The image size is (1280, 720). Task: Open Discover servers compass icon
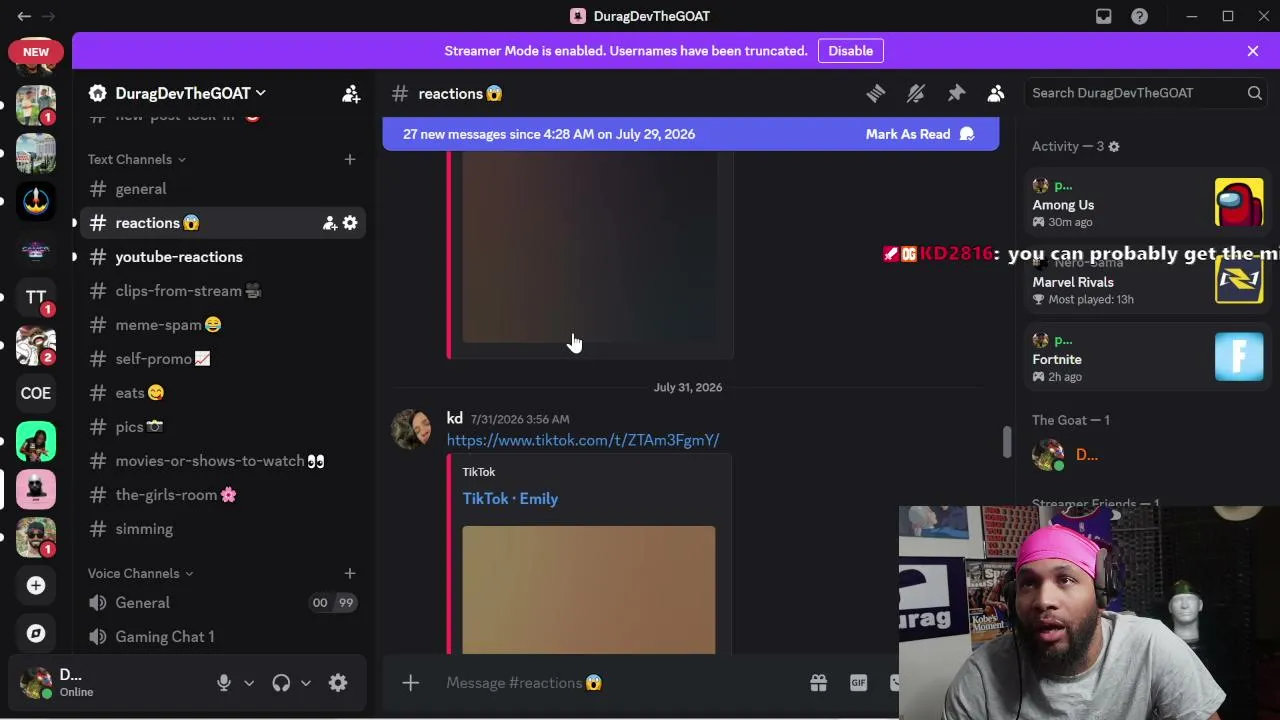click(x=36, y=633)
